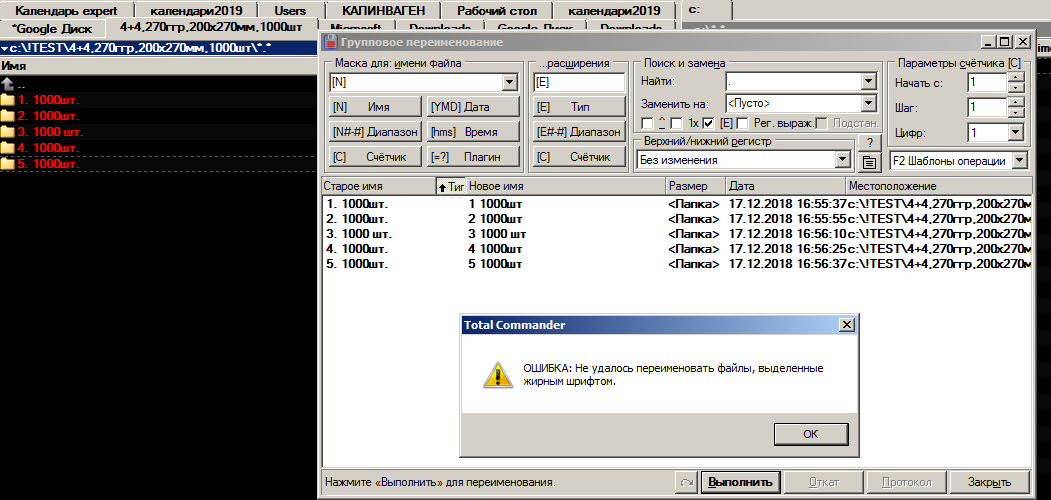The image size is (1051, 500).
Task: Open the 'Рабочий стол' tab
Action: (x=497, y=11)
